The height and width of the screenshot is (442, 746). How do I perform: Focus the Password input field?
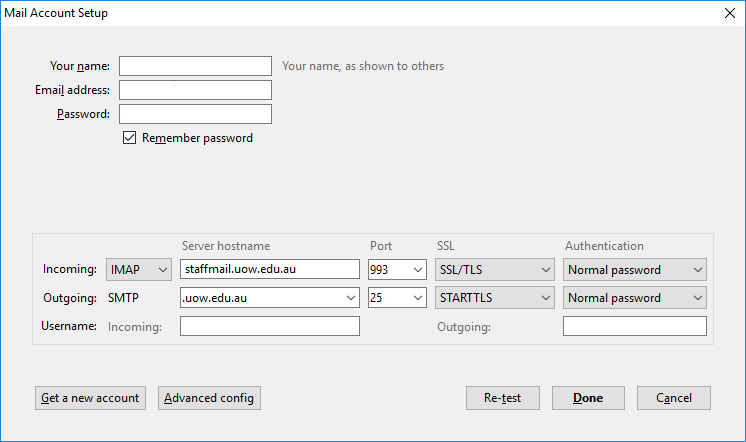point(196,114)
